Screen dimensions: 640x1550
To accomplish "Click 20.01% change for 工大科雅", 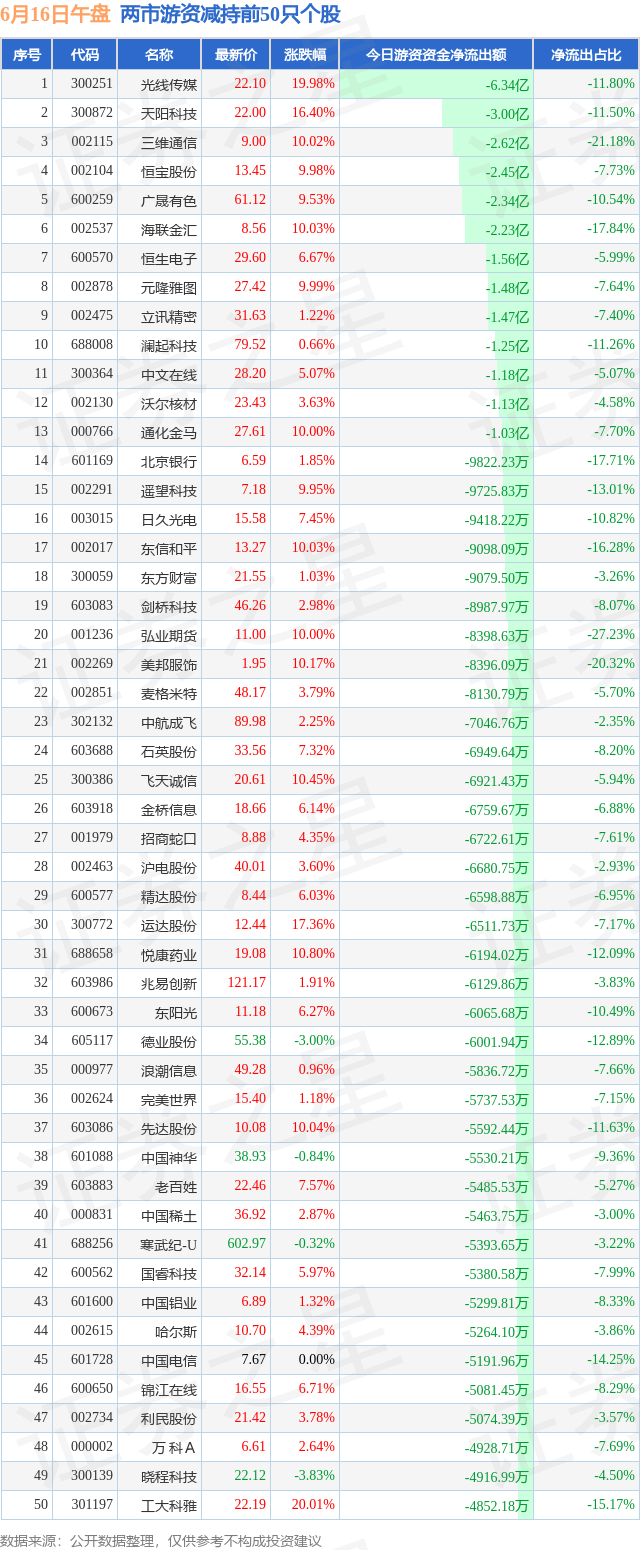I will click(x=314, y=1505).
